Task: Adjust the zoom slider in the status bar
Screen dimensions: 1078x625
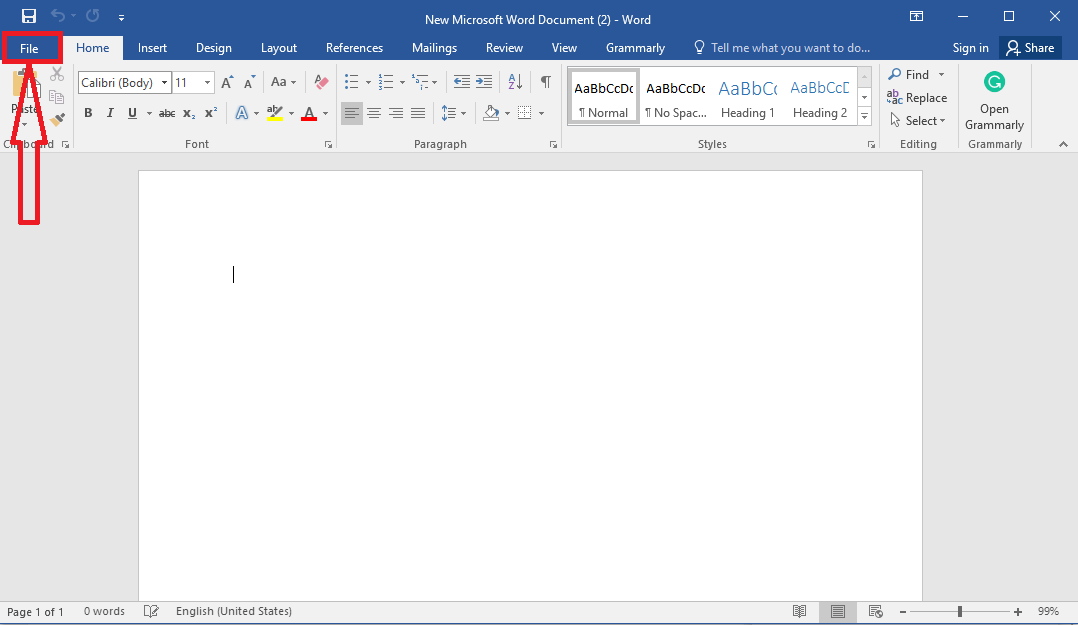Action: [960, 611]
